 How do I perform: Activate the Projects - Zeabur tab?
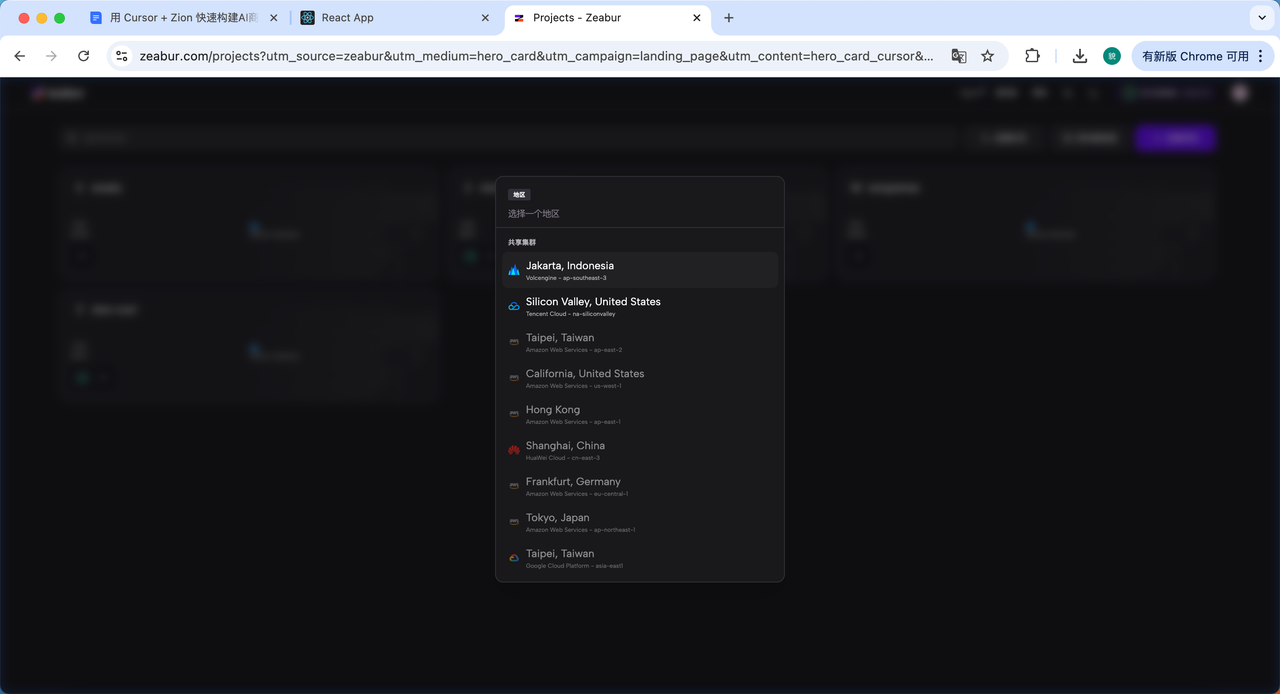(605, 18)
